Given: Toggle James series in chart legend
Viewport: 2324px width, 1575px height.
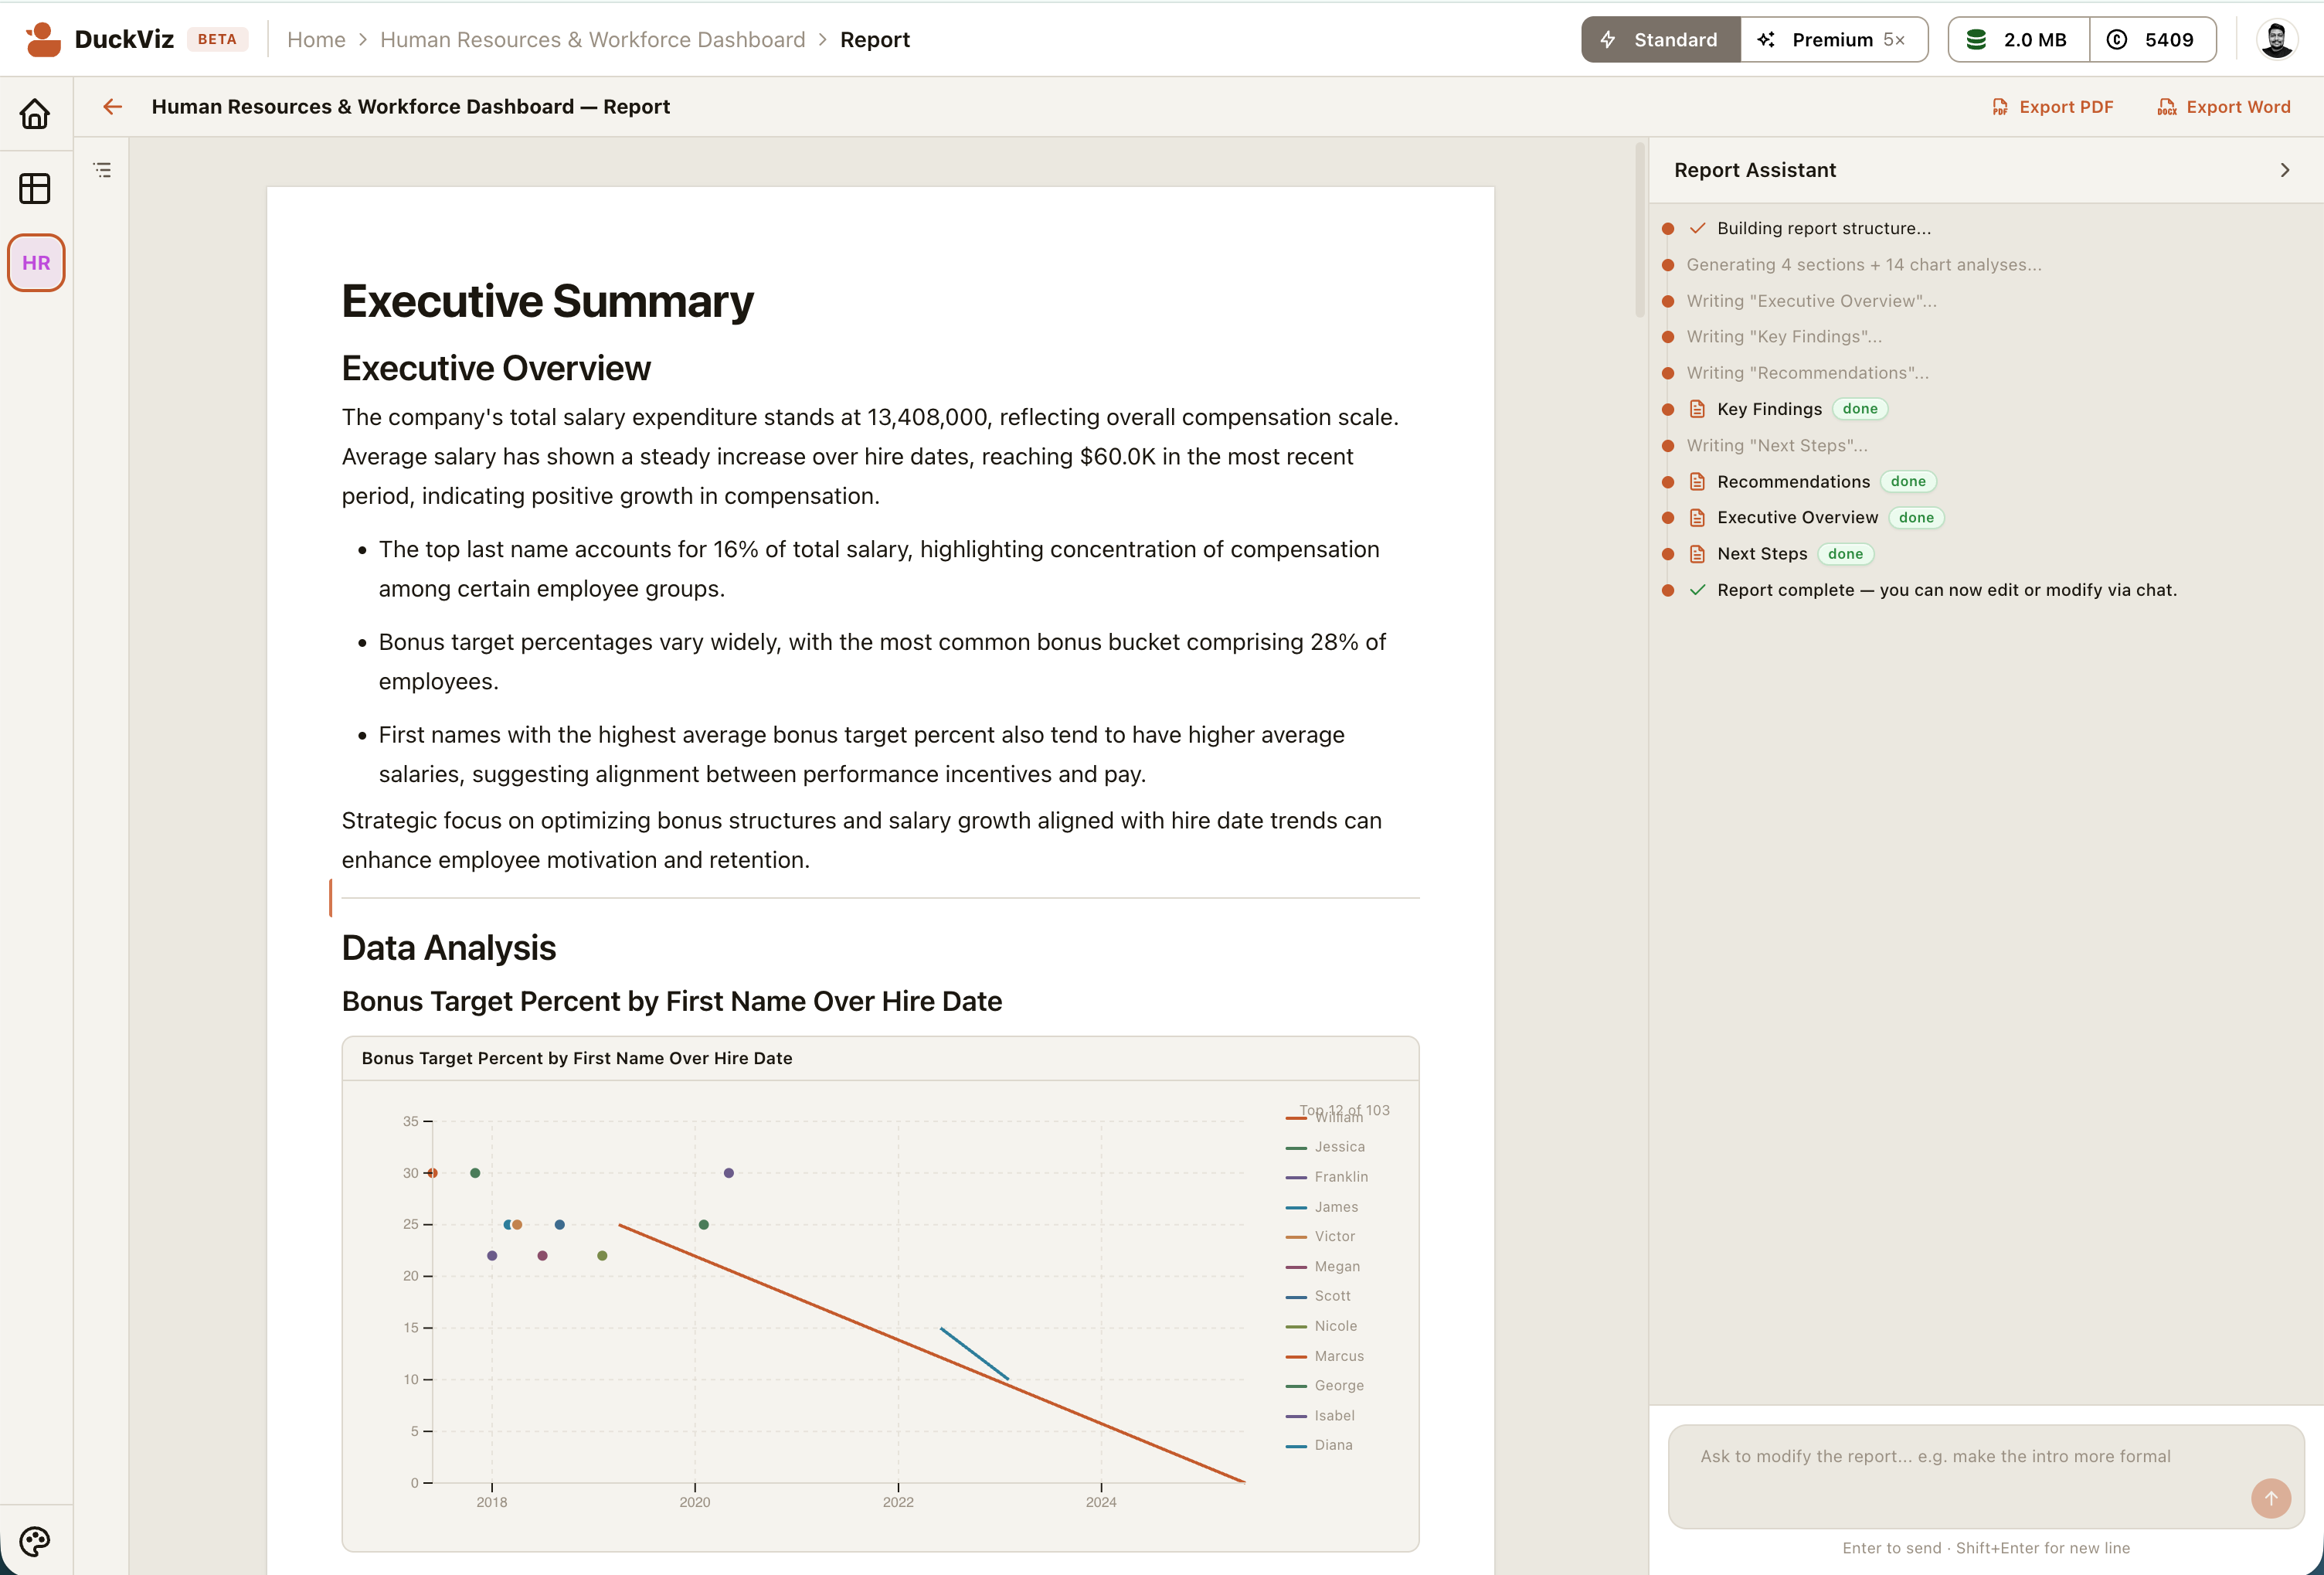Looking at the screenshot, I should coord(1322,1207).
